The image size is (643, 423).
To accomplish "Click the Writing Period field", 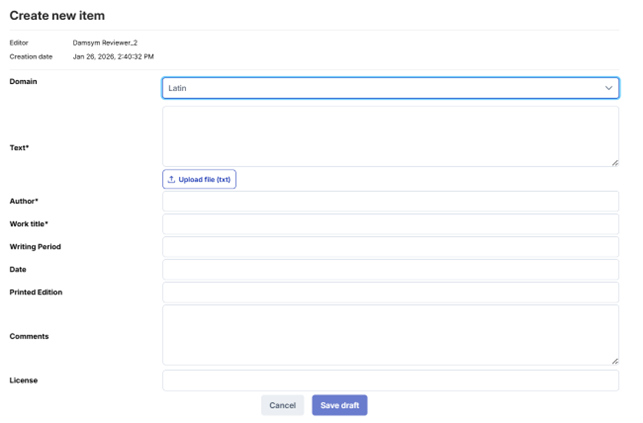I will 390,247.
